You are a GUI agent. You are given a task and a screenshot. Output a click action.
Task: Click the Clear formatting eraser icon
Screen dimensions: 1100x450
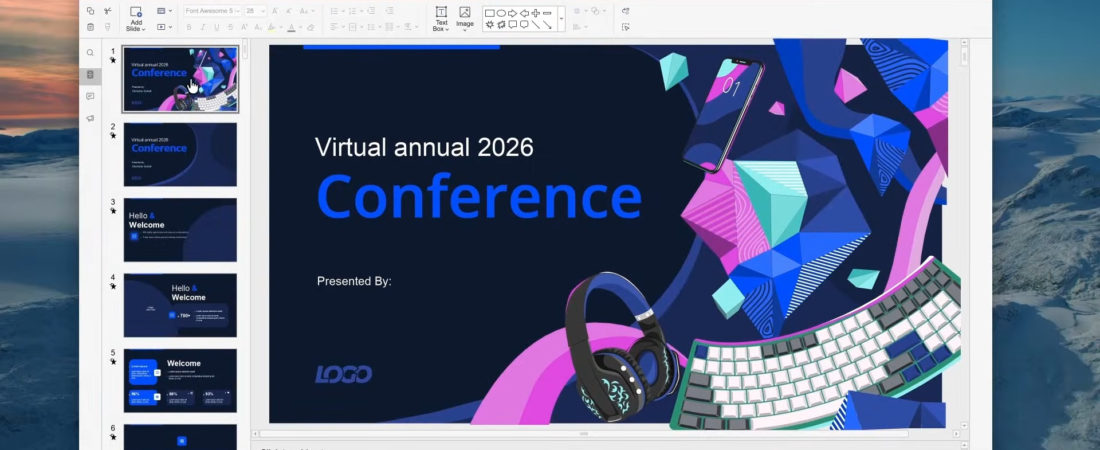coord(311,27)
